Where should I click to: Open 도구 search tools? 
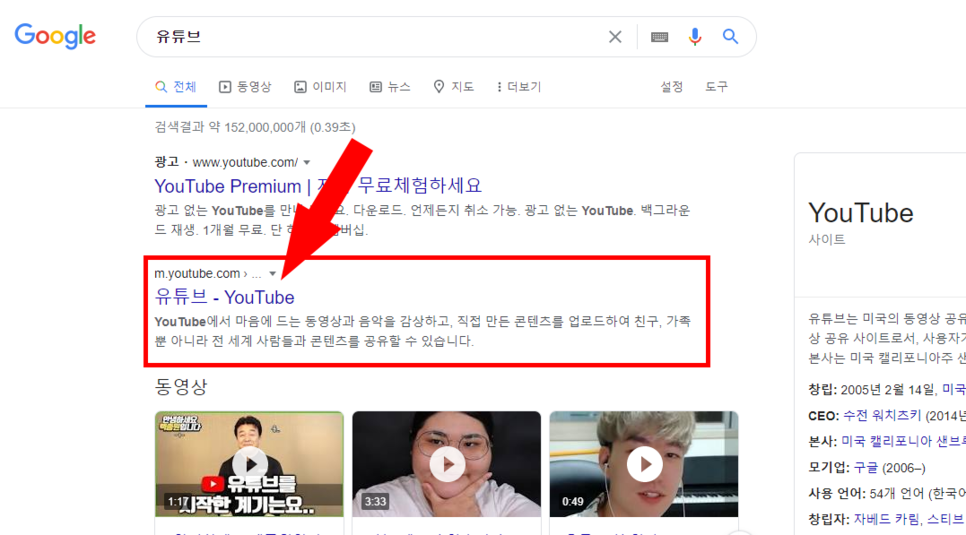(x=716, y=87)
